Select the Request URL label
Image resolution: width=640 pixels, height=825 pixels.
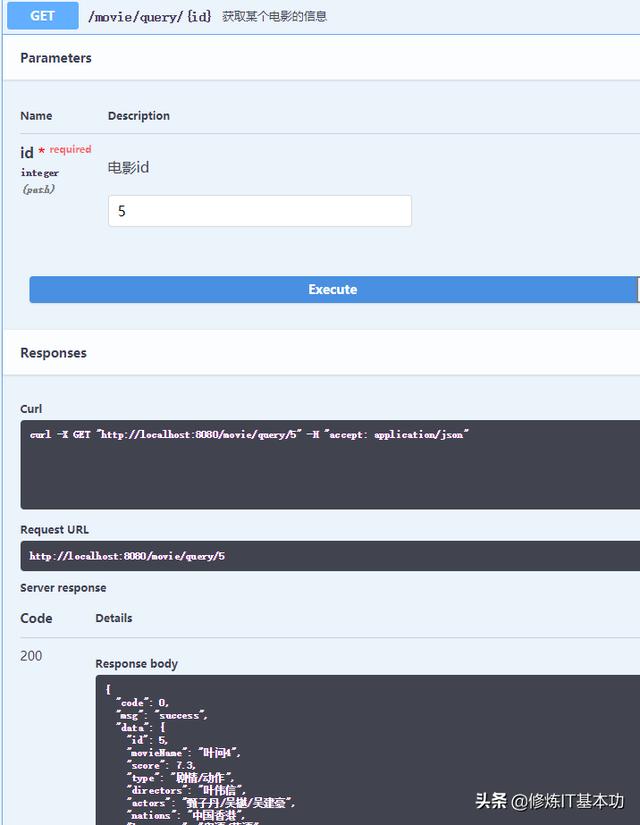pyautogui.click(x=54, y=530)
